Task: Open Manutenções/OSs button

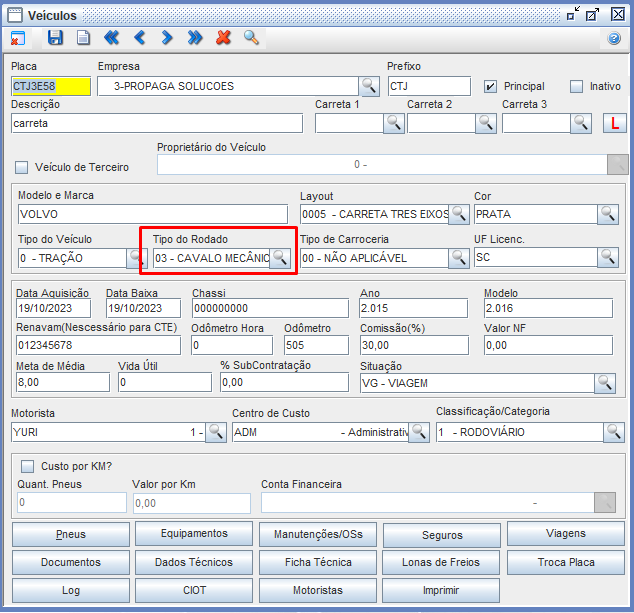Action: [x=318, y=534]
